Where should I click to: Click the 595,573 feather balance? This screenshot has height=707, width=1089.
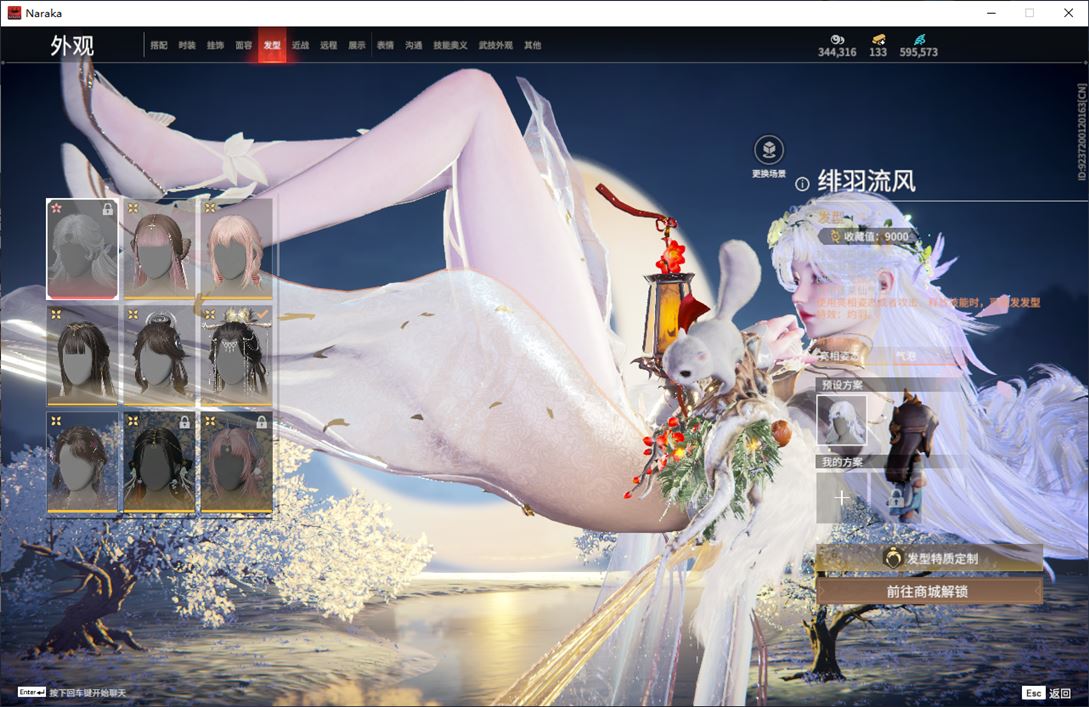pyautogui.click(x=919, y=52)
